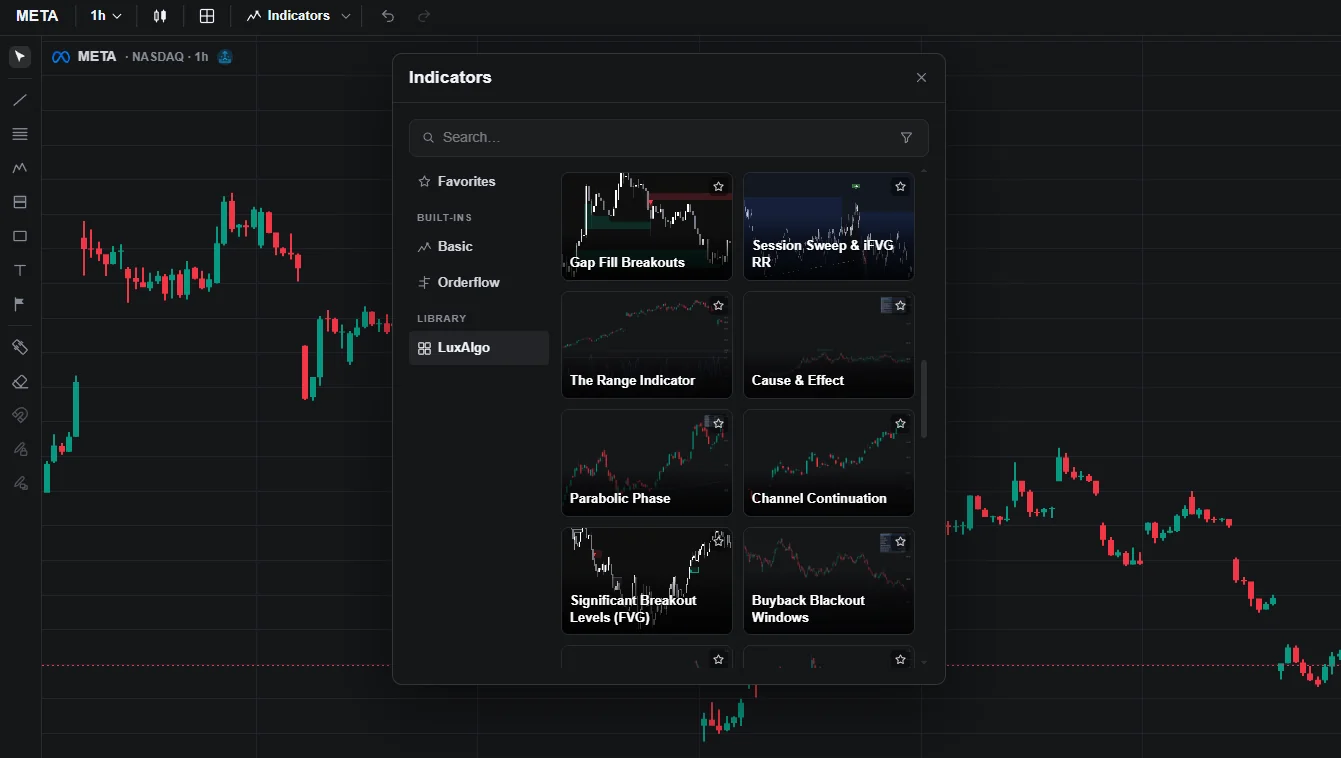Image resolution: width=1341 pixels, height=758 pixels.
Task: Select the zigzag pattern drawing tool
Action: [20, 168]
